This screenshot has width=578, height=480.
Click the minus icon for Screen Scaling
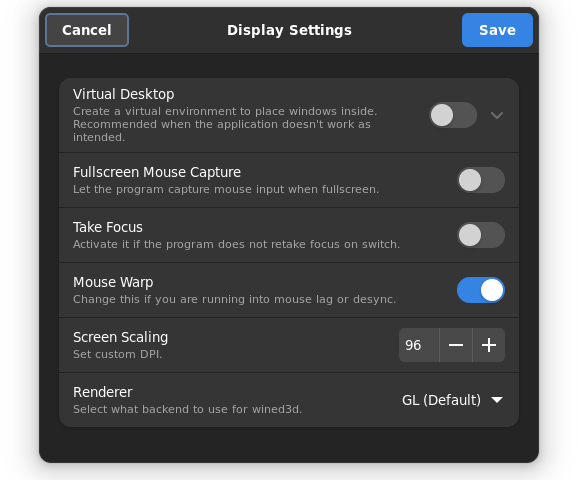[456, 345]
